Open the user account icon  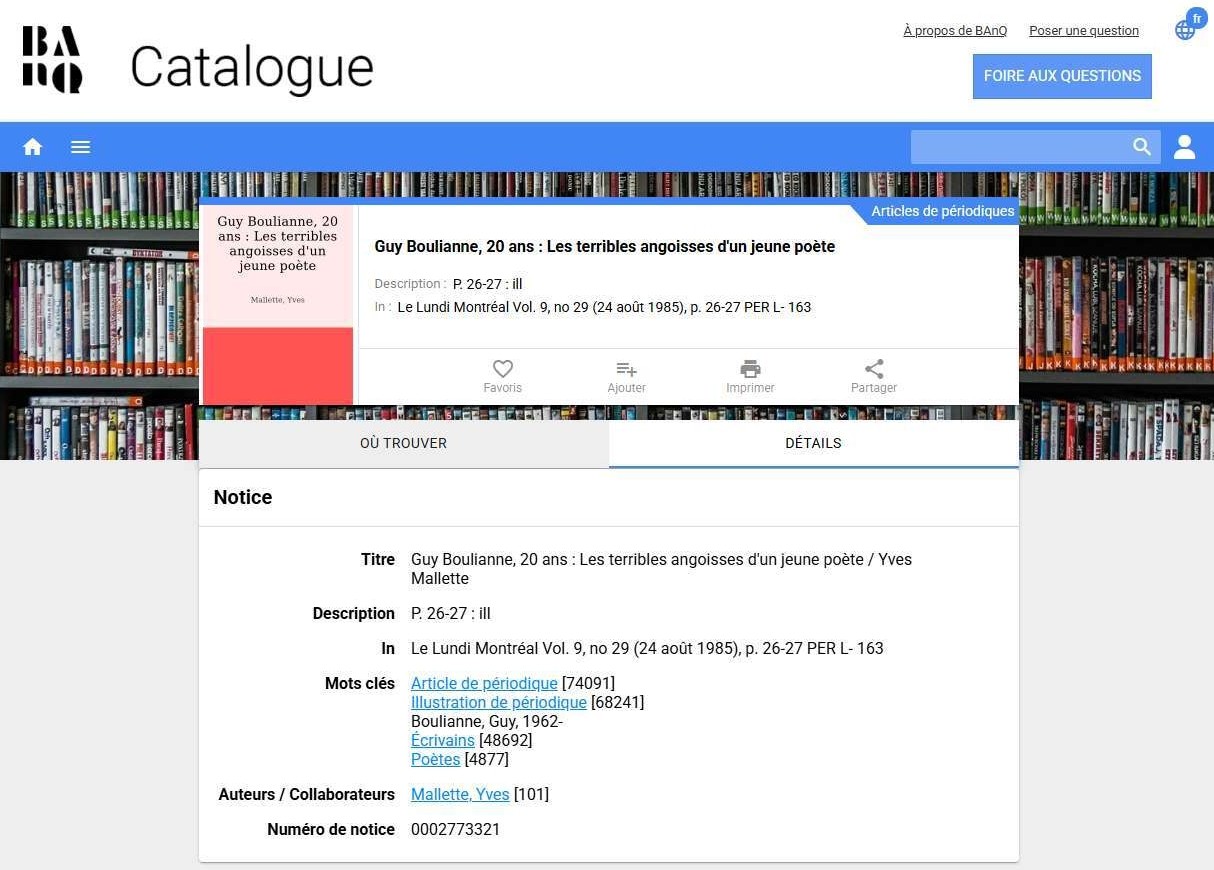click(1185, 147)
